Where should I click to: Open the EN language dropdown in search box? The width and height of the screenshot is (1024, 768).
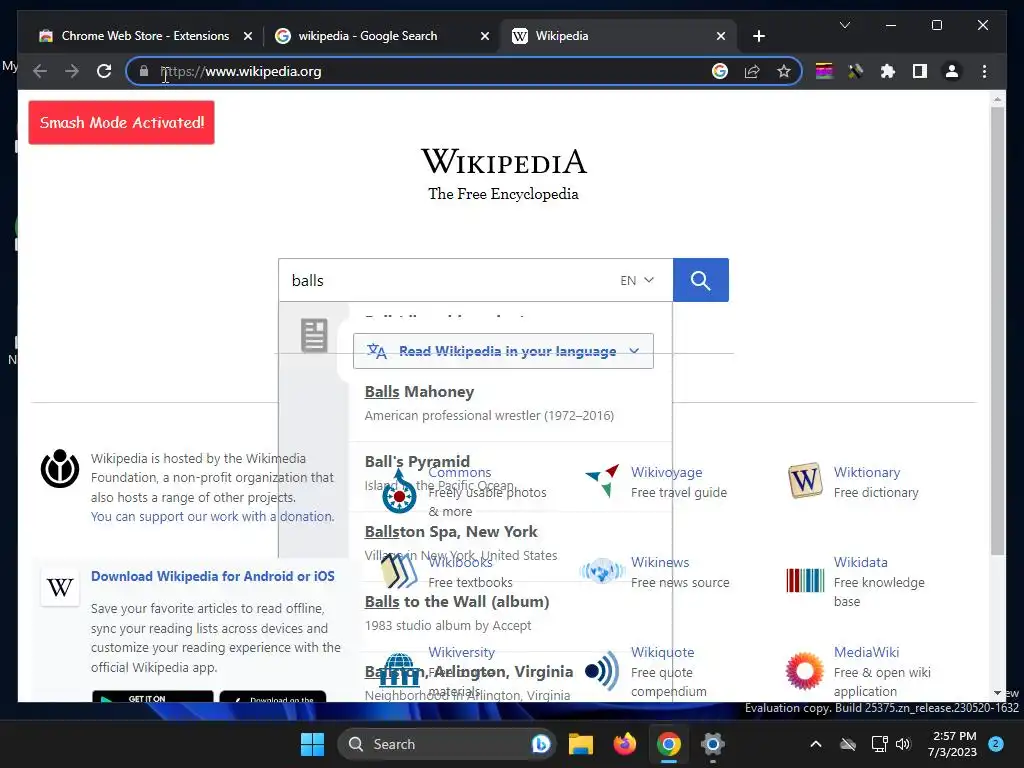tap(637, 280)
